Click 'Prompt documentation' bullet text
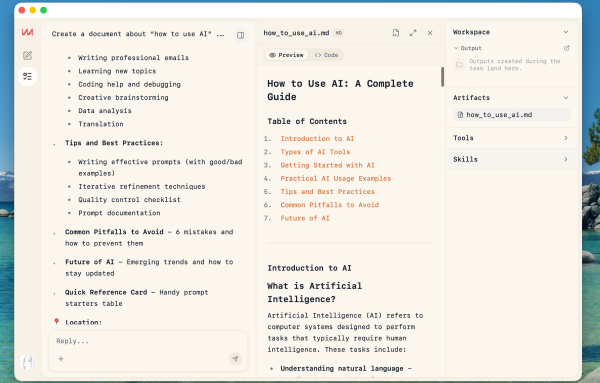The image size is (600, 383). pyautogui.click(x=119, y=213)
